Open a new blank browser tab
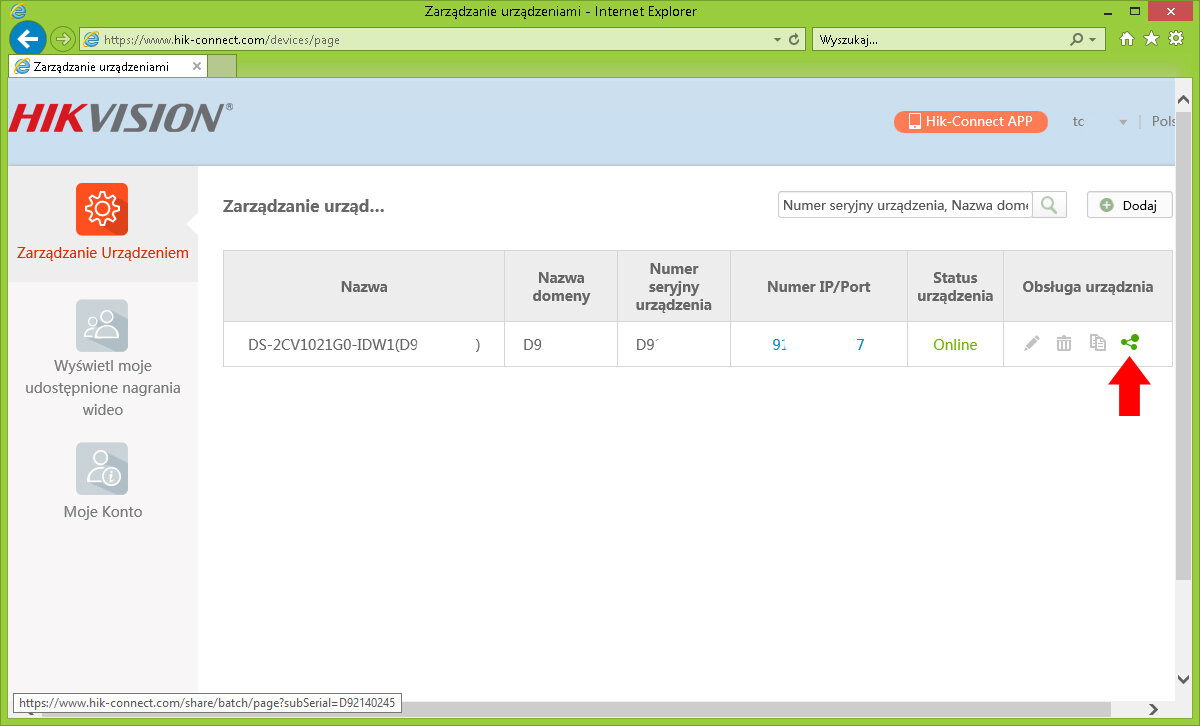The width and height of the screenshot is (1200, 726). pyautogui.click(x=222, y=66)
